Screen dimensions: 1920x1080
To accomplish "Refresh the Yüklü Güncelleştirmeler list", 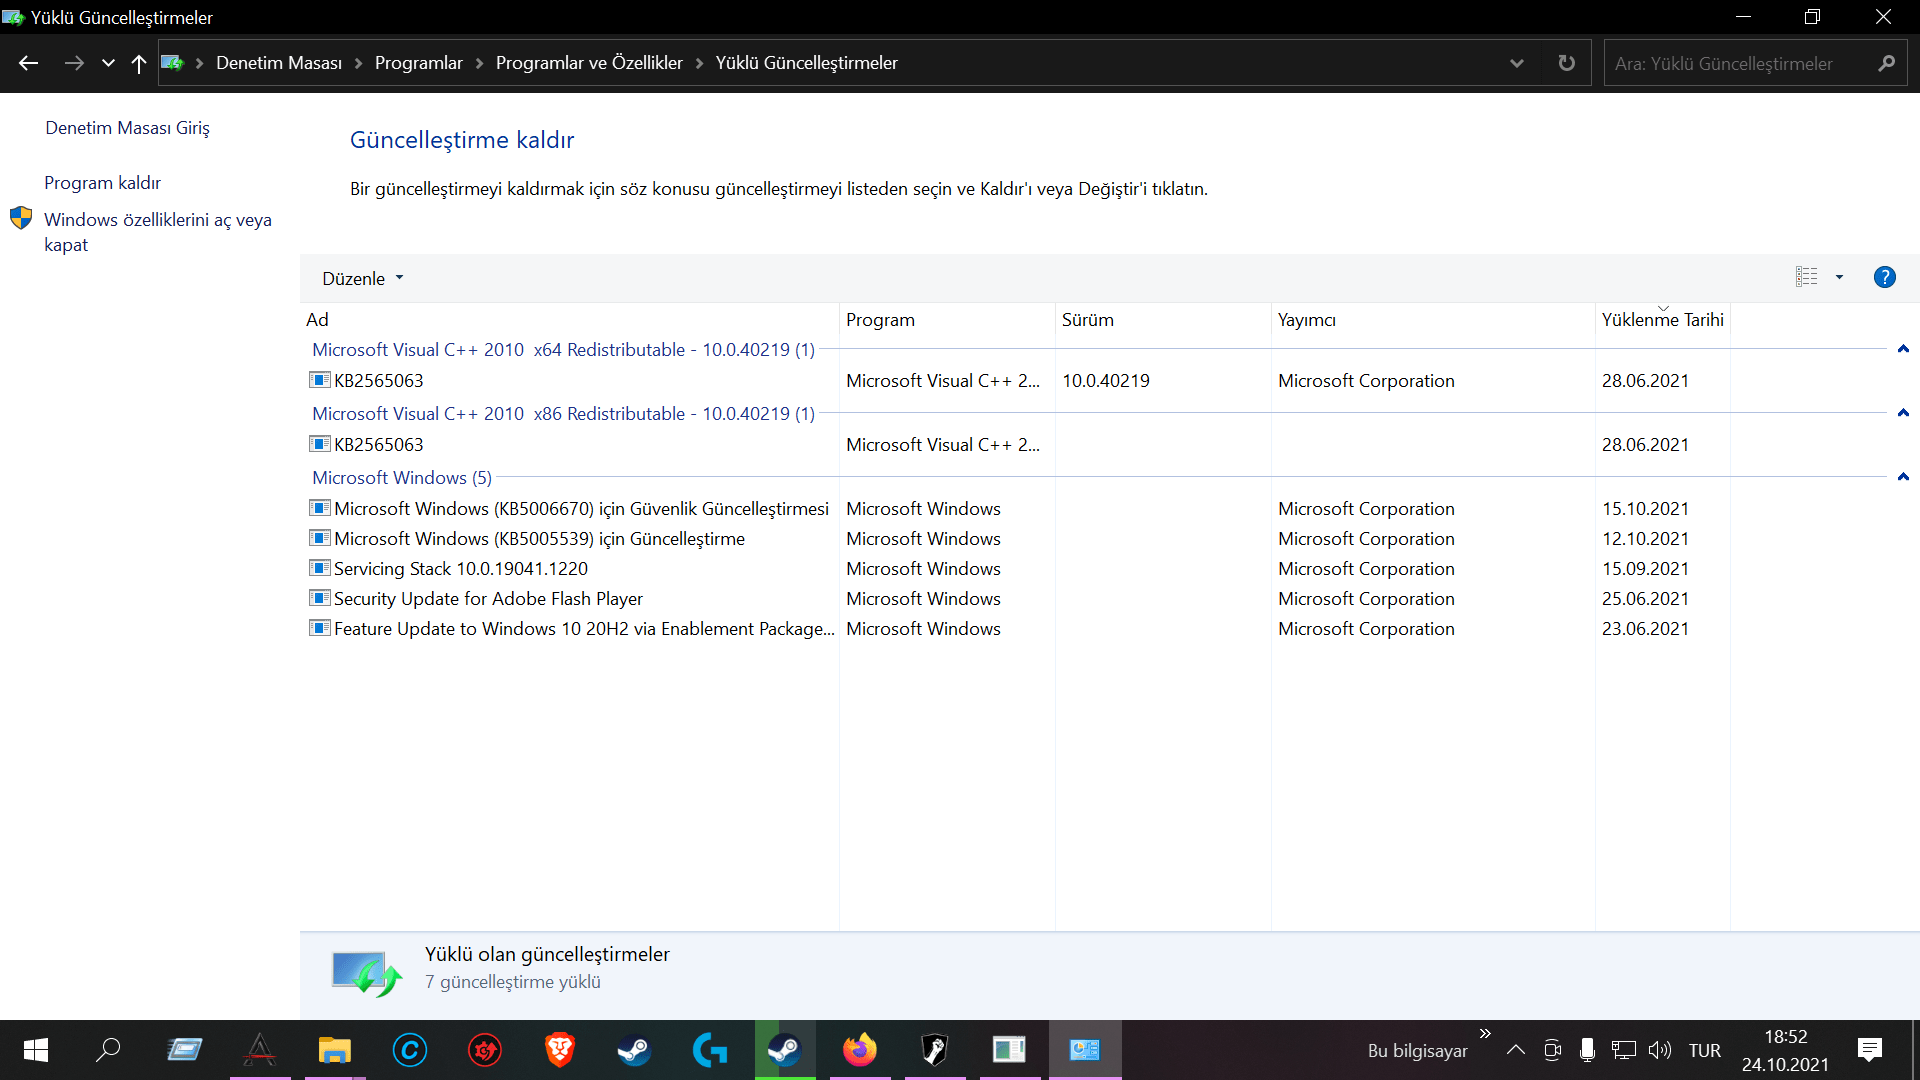I will coord(1567,63).
